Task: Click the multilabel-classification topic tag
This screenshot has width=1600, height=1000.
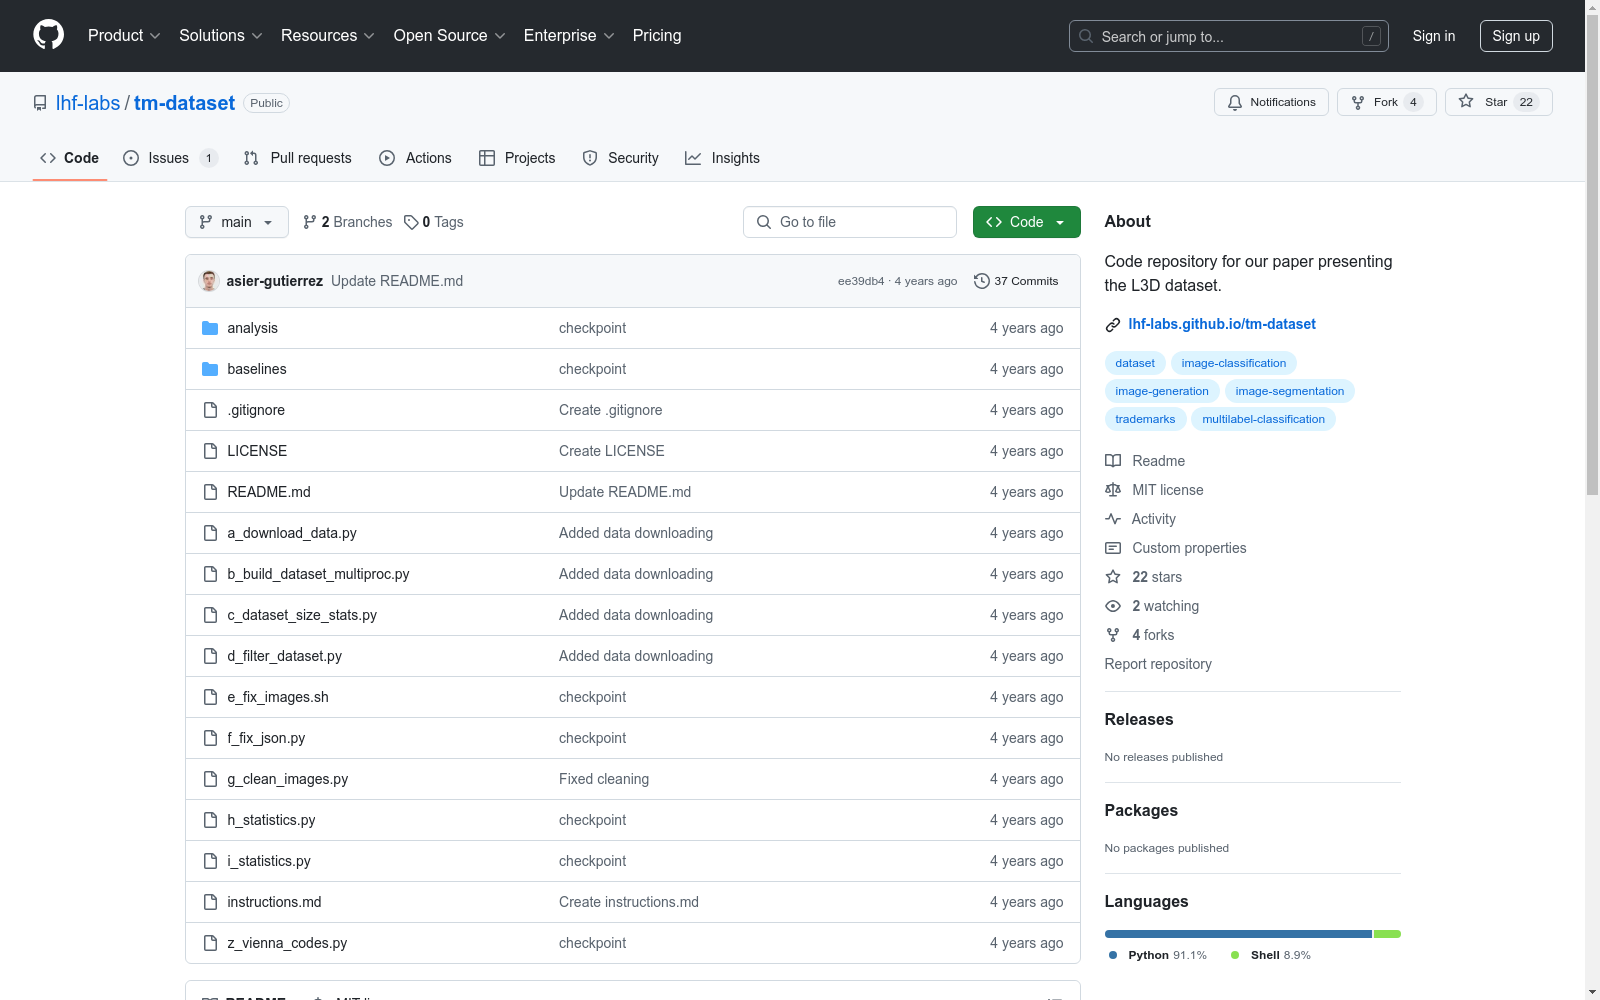Action: tap(1263, 419)
